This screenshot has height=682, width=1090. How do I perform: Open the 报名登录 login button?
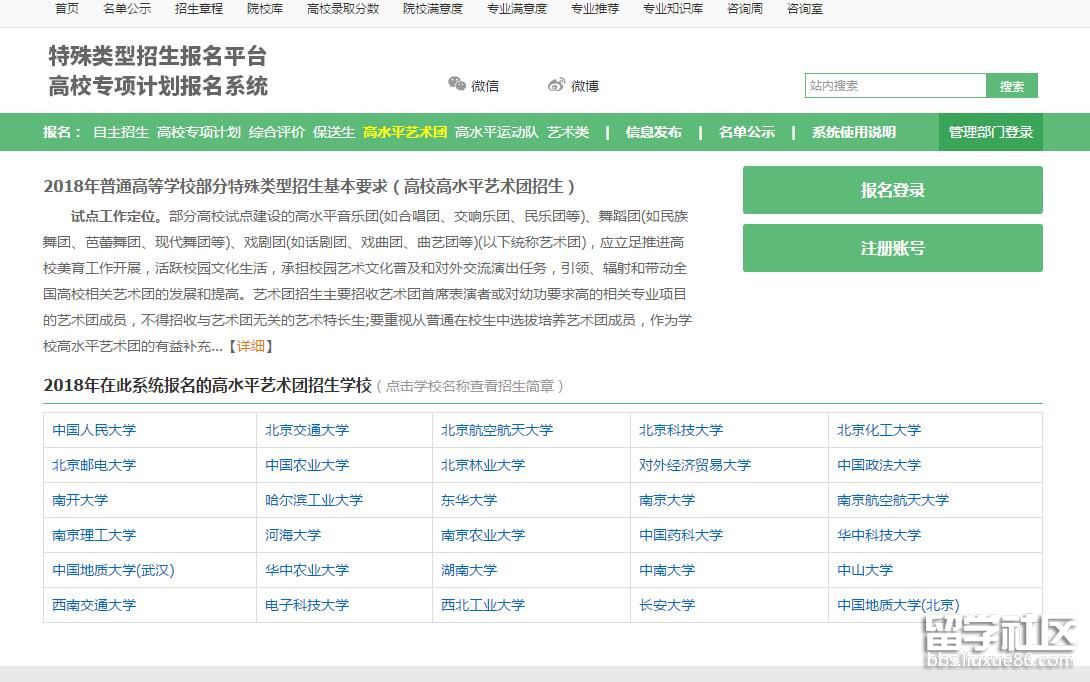click(892, 190)
